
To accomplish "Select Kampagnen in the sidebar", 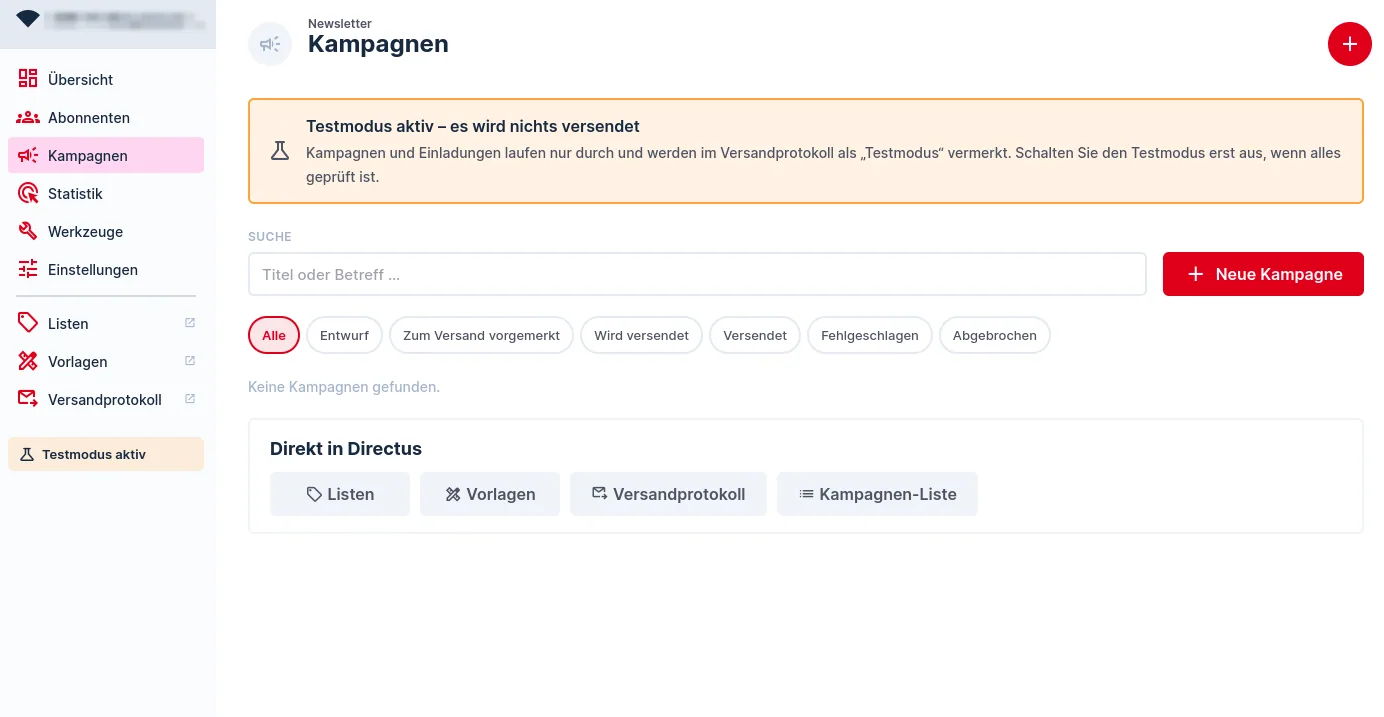I will coord(106,155).
